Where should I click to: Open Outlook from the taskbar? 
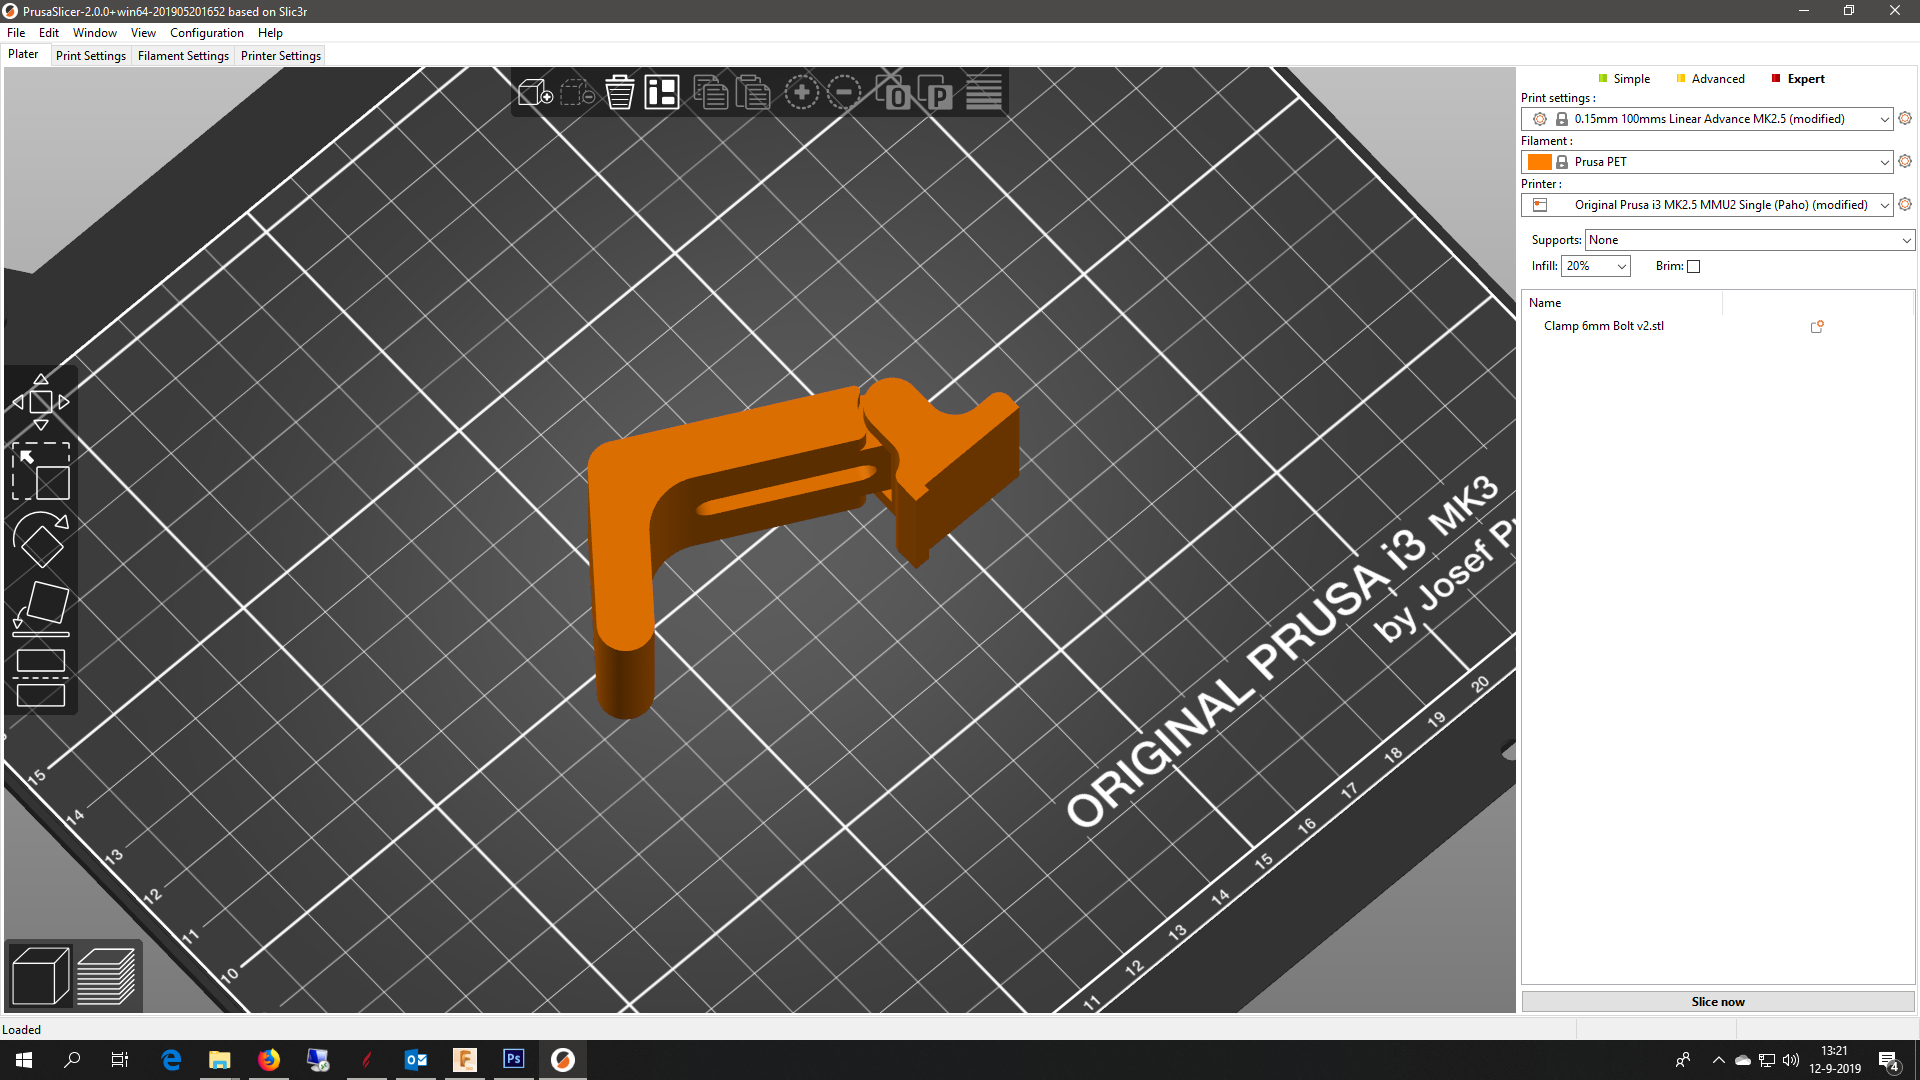[x=416, y=1060]
